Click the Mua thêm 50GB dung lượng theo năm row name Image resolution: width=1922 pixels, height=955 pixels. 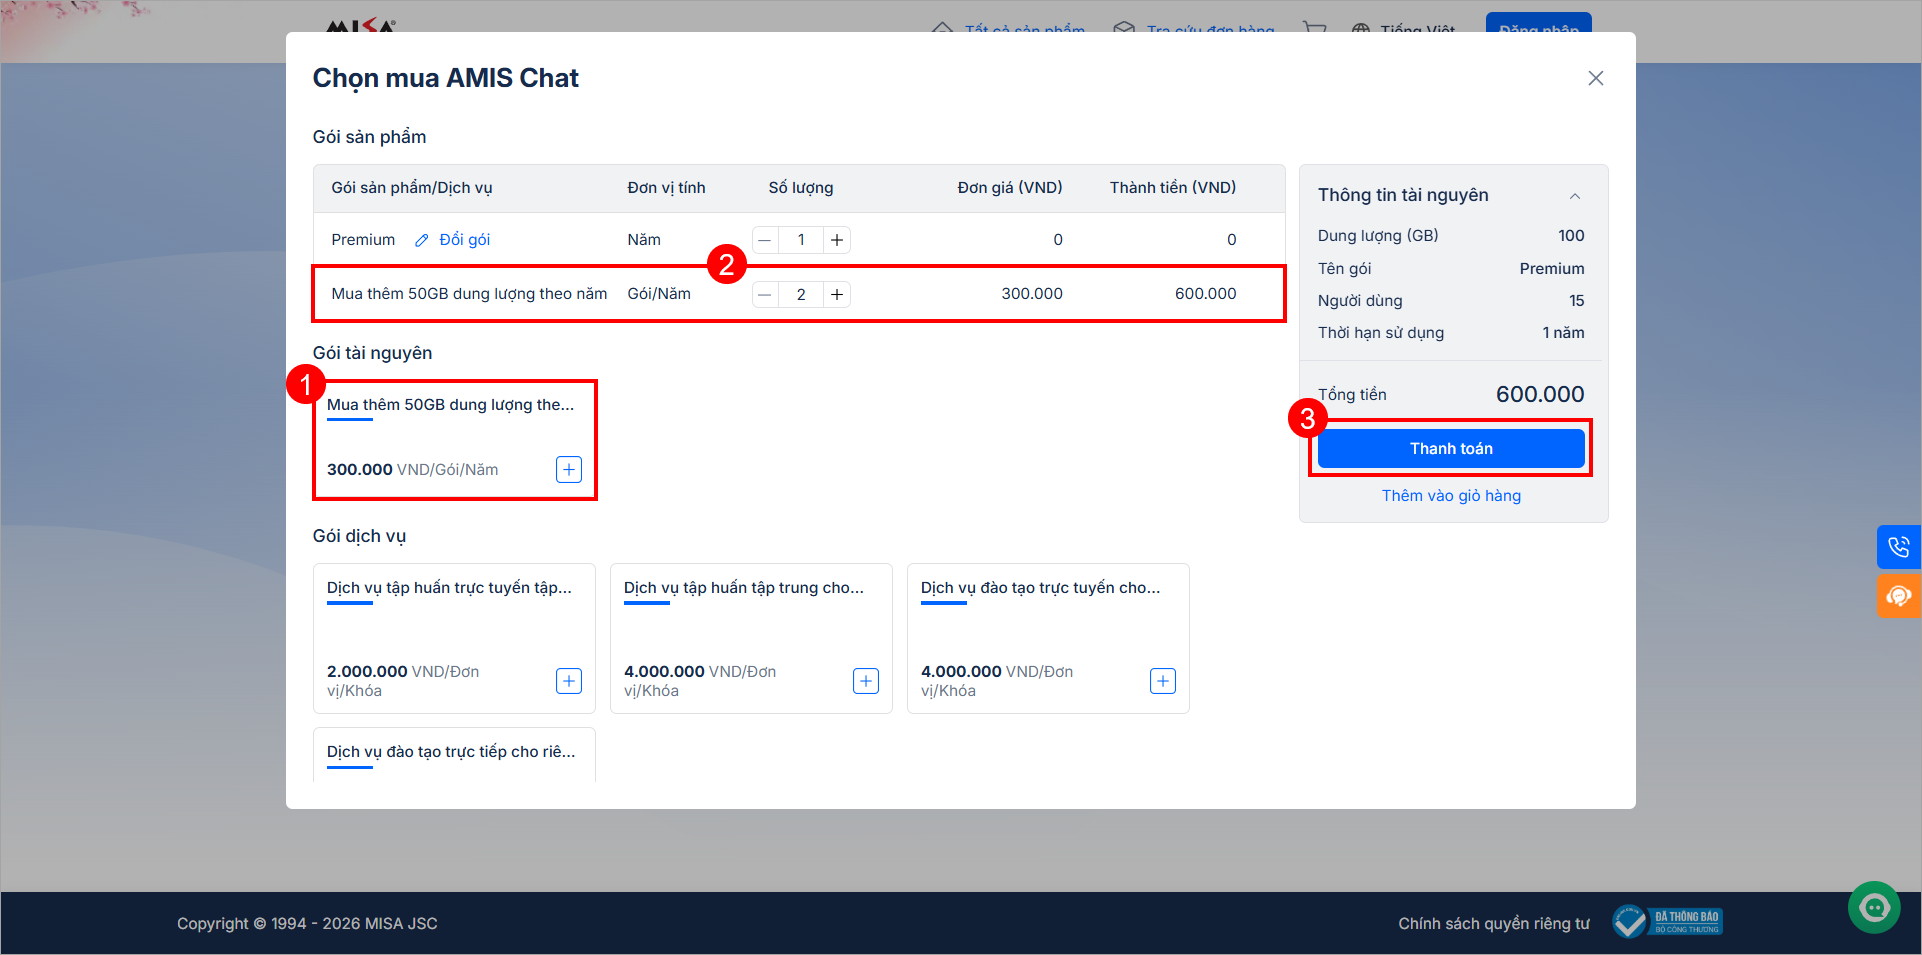click(469, 294)
